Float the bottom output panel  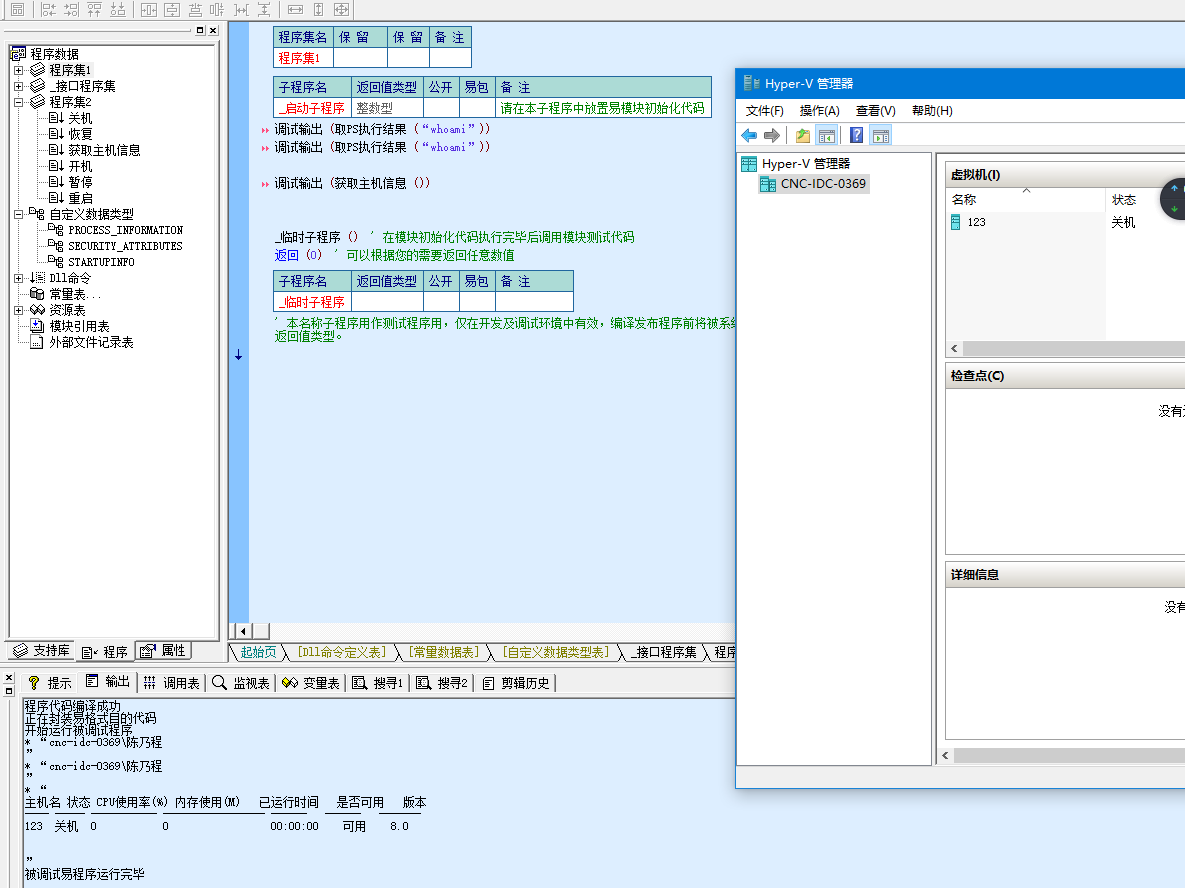pos(9,690)
